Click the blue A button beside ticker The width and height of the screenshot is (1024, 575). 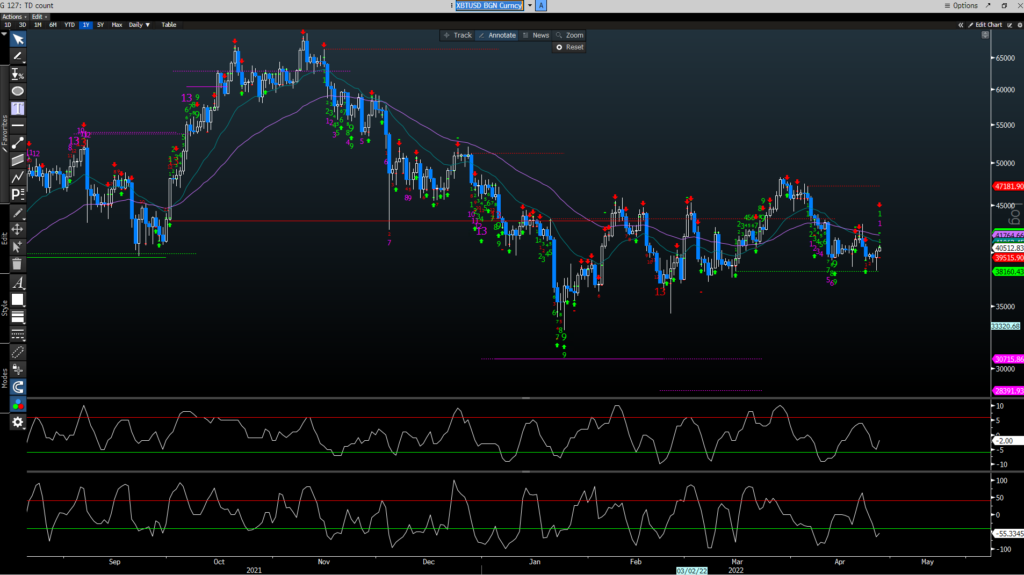pos(541,5)
